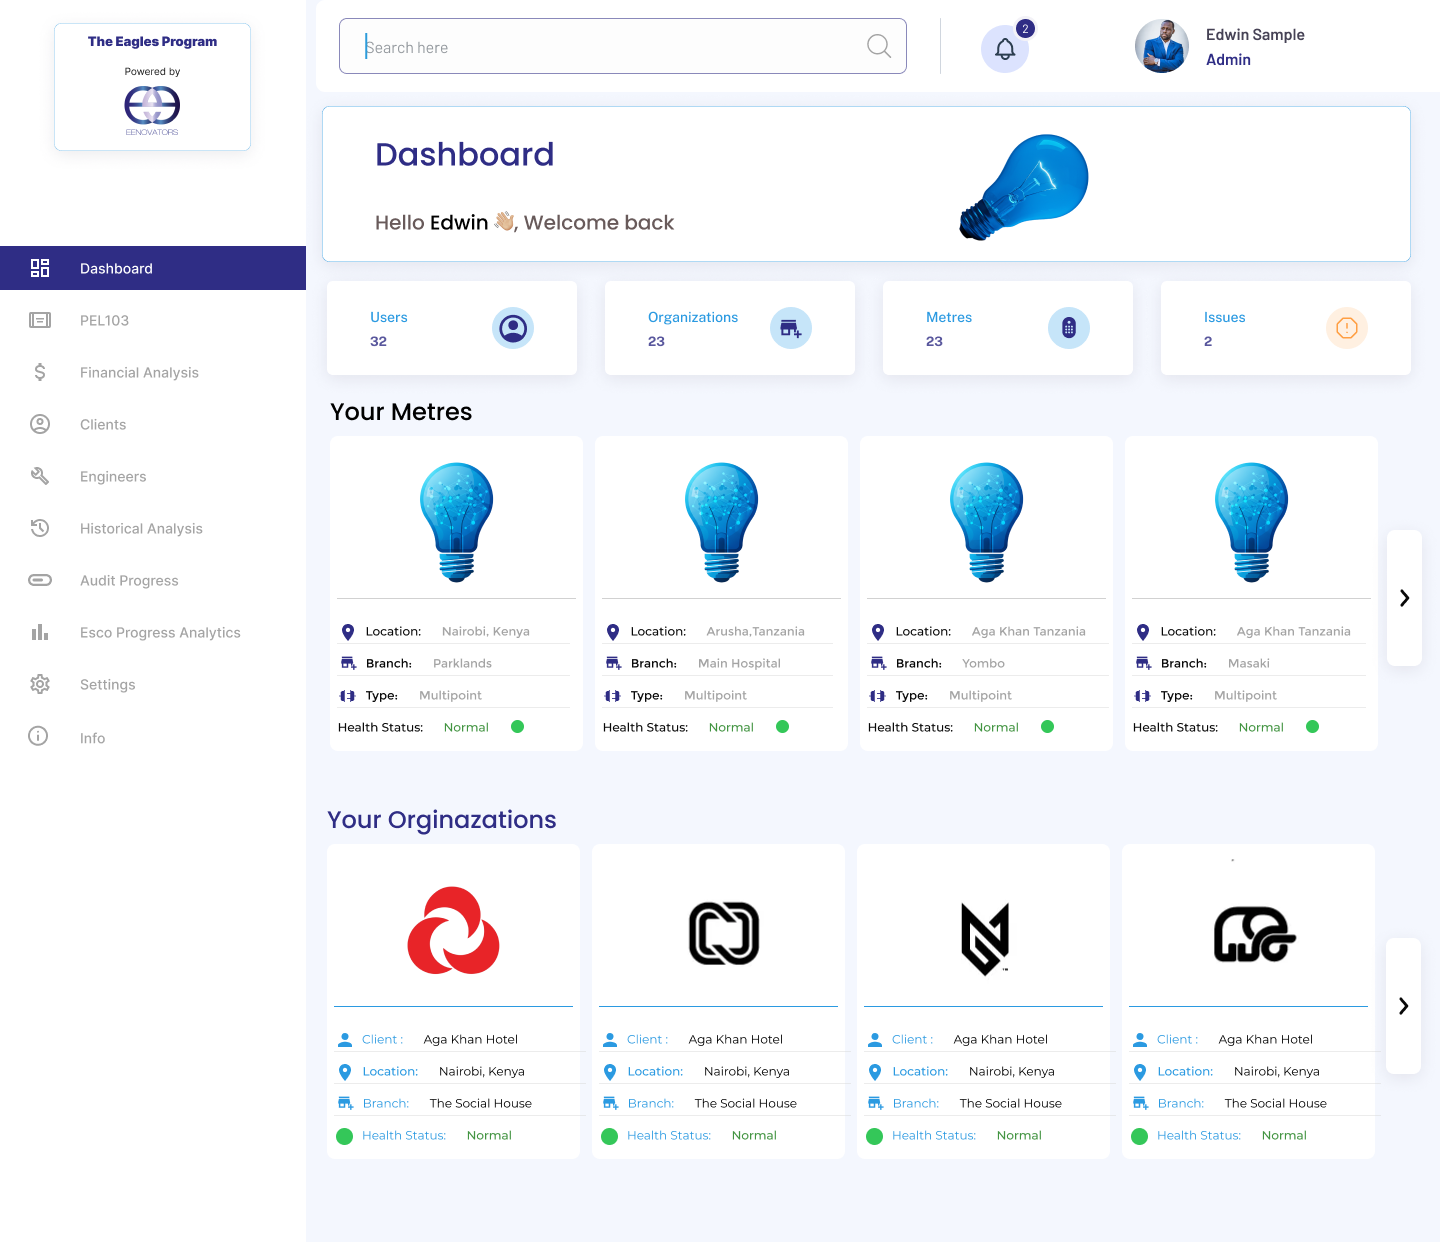1440x1242 pixels.
Task: Click the Issues count 2
Action: (x=1208, y=341)
